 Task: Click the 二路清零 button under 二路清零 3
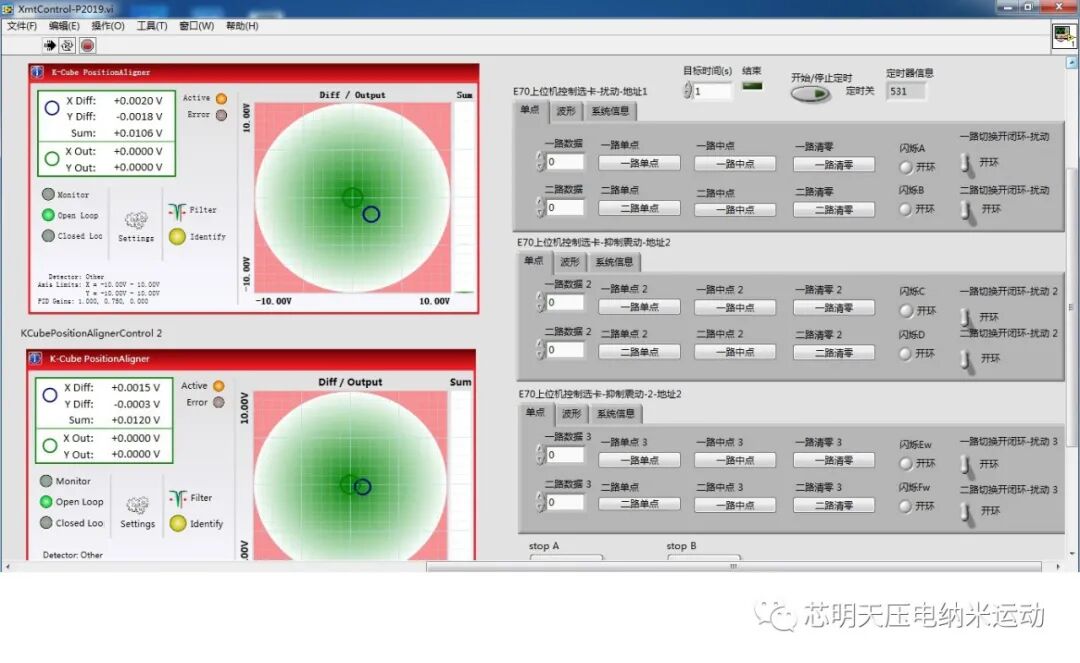[833, 505]
